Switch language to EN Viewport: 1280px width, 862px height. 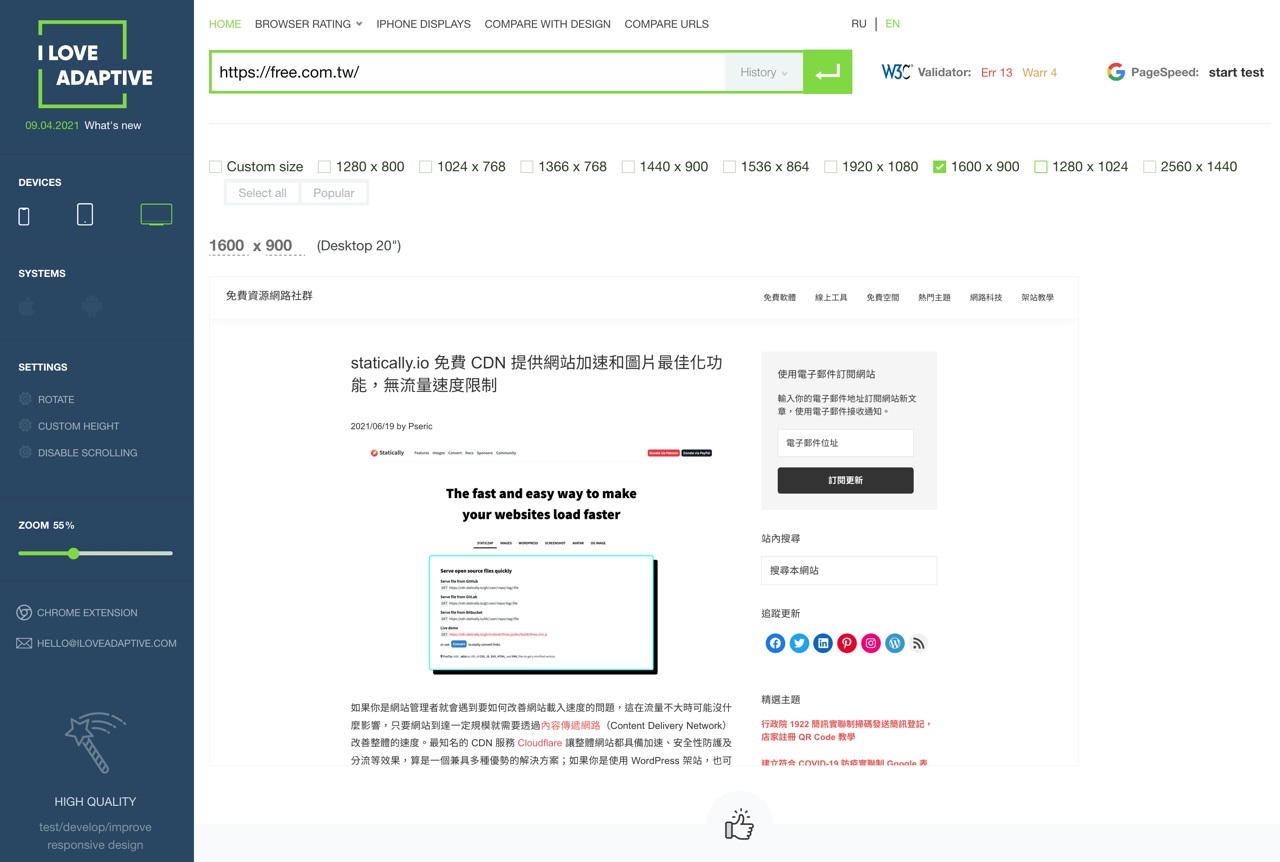[x=893, y=24]
